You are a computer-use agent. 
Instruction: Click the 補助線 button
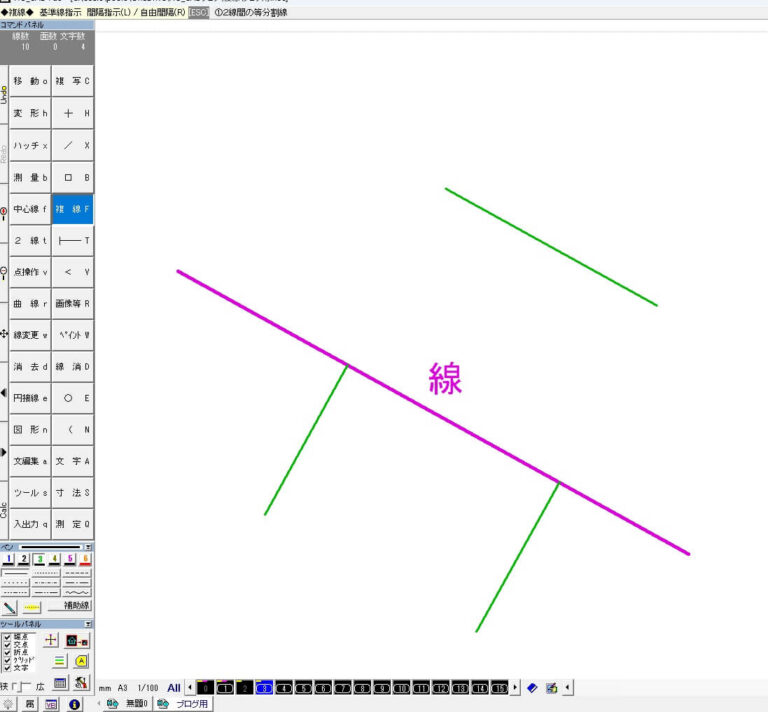click(x=70, y=606)
